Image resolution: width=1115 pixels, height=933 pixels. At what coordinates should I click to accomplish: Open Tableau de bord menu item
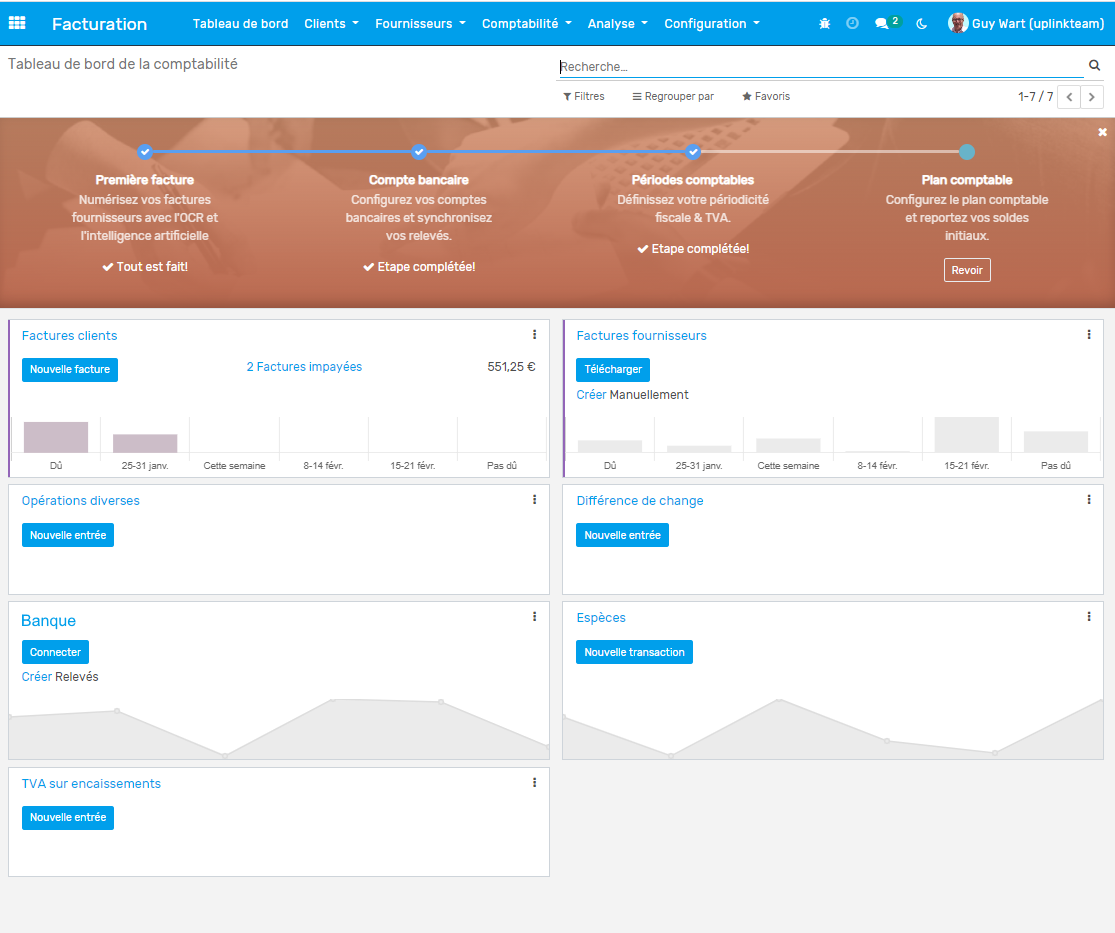click(240, 23)
